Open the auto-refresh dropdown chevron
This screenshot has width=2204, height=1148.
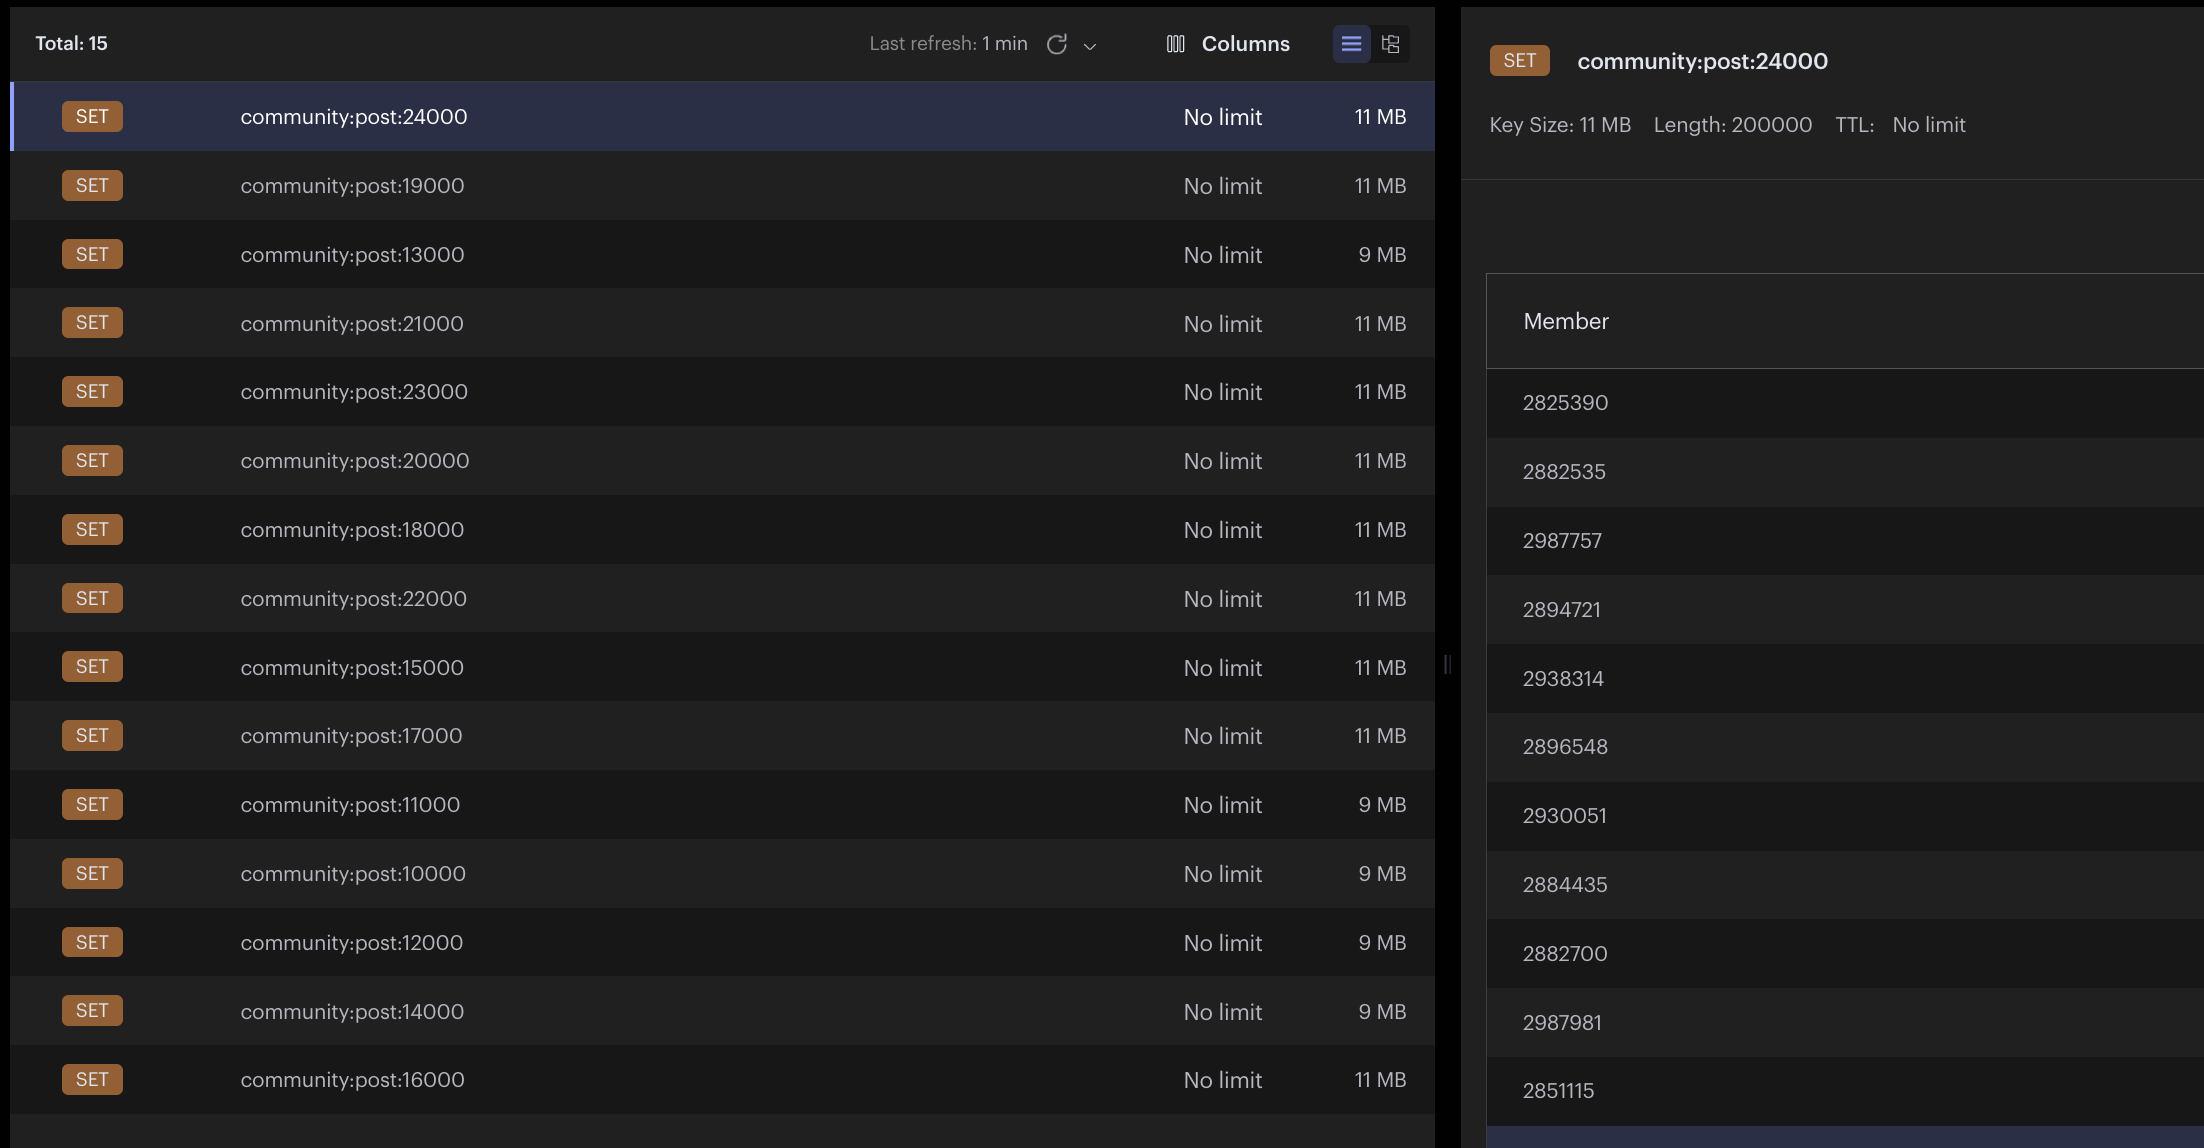(1090, 46)
